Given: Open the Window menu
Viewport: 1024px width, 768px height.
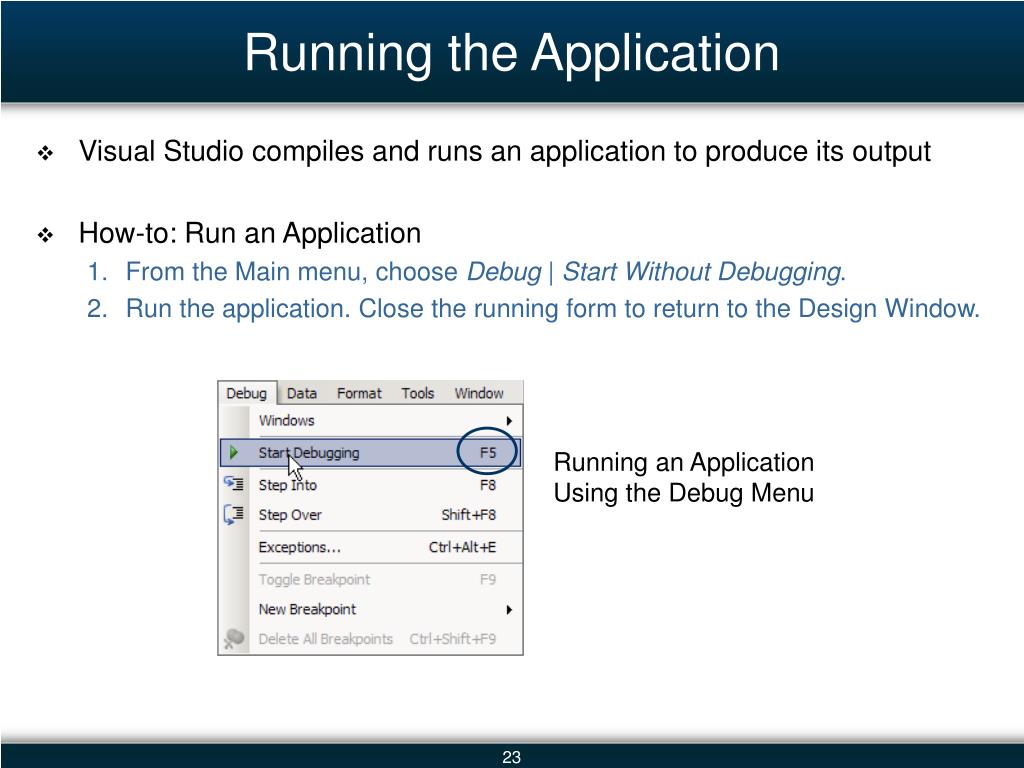Looking at the screenshot, I should (x=479, y=393).
